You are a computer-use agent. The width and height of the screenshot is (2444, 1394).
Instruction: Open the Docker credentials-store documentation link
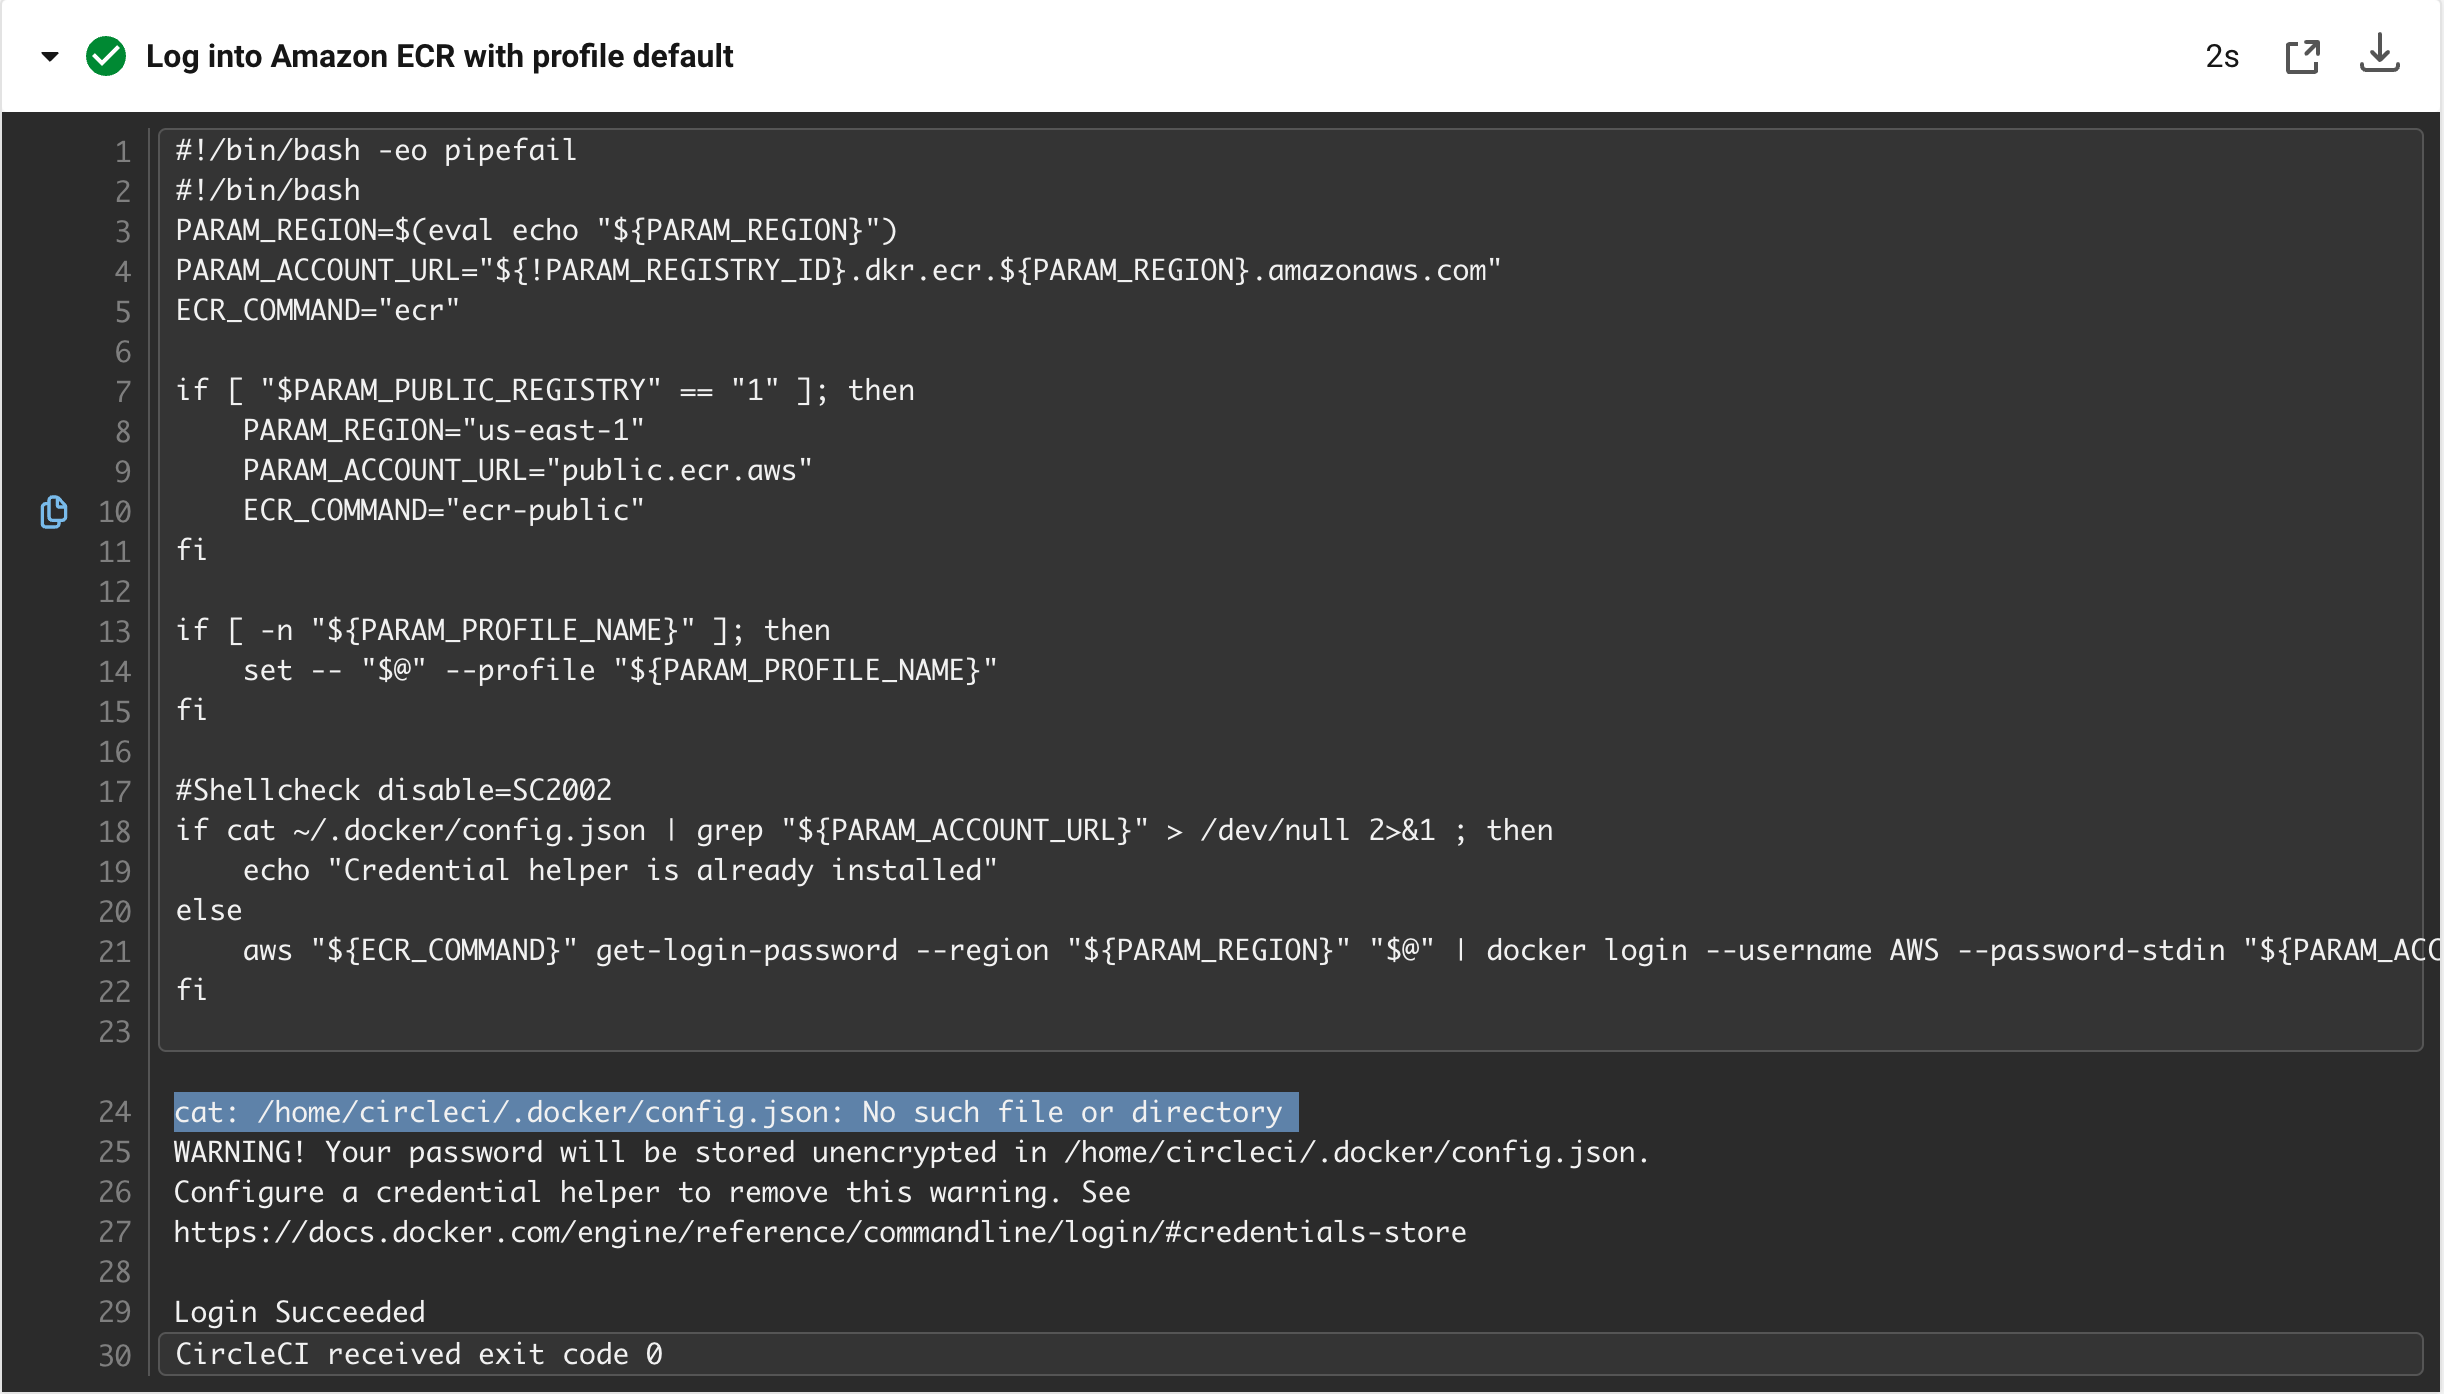[819, 1232]
